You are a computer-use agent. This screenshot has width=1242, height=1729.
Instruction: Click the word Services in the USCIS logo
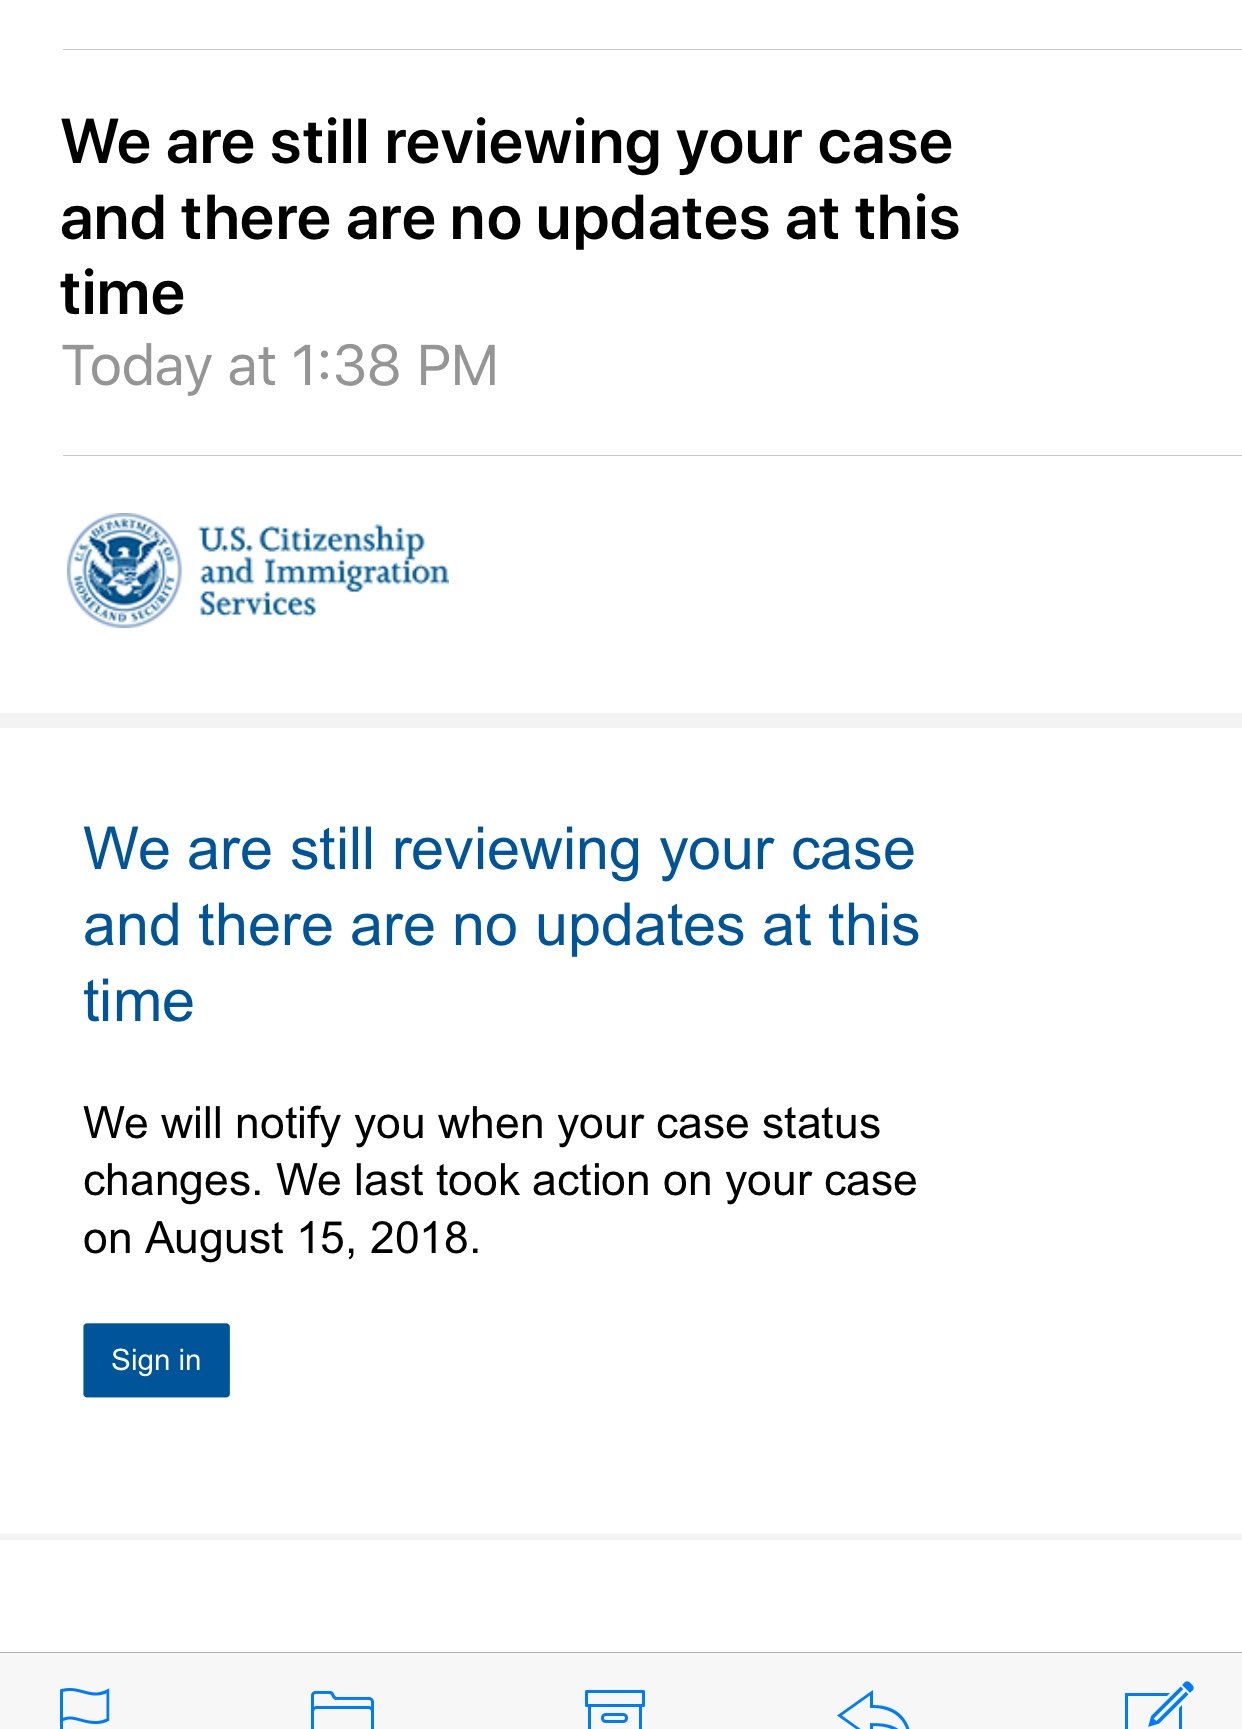tap(257, 604)
